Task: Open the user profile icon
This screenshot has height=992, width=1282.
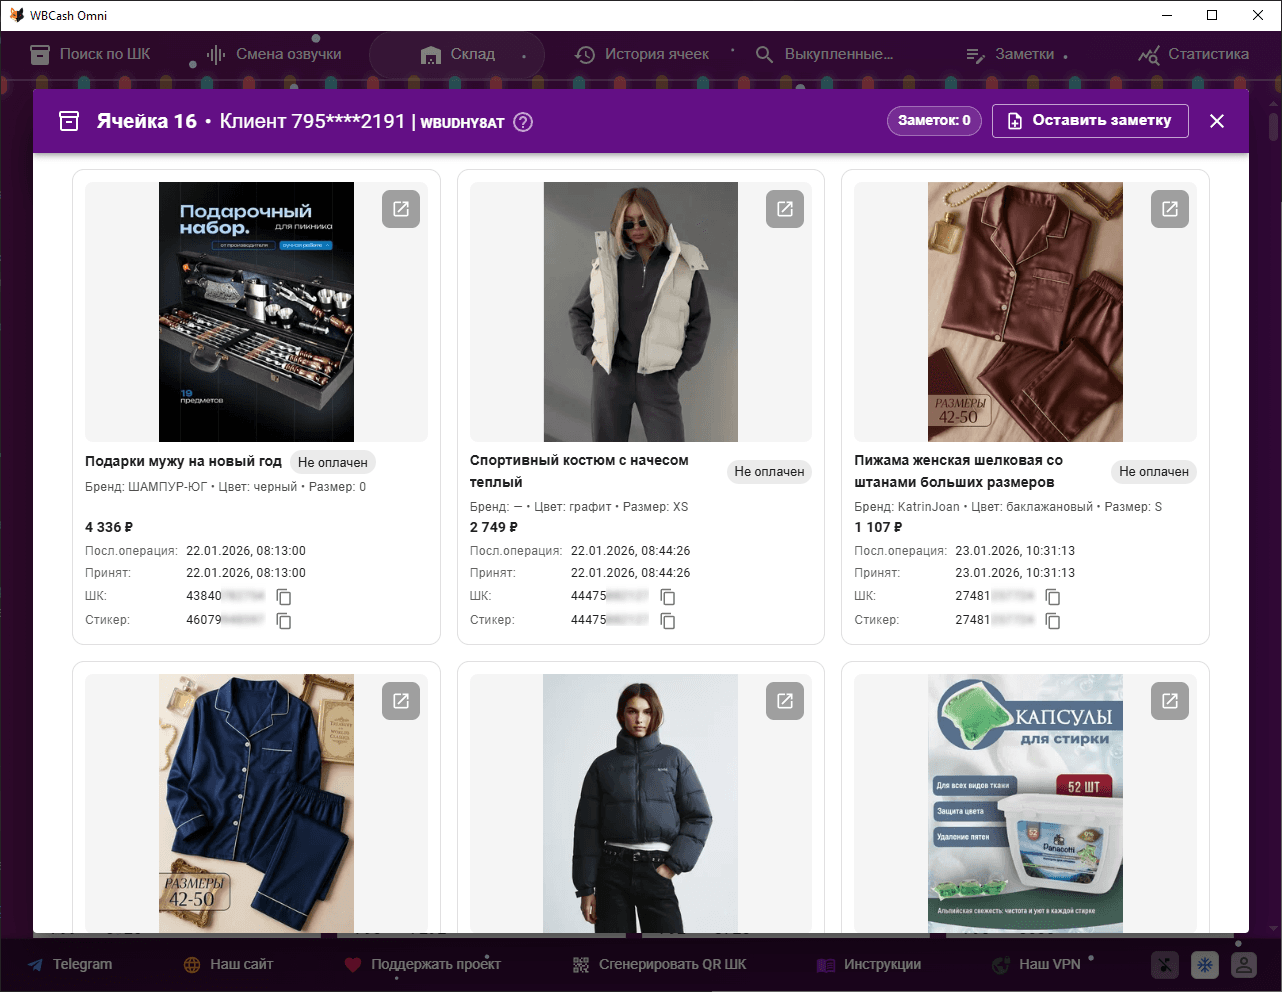Action: 1243,965
